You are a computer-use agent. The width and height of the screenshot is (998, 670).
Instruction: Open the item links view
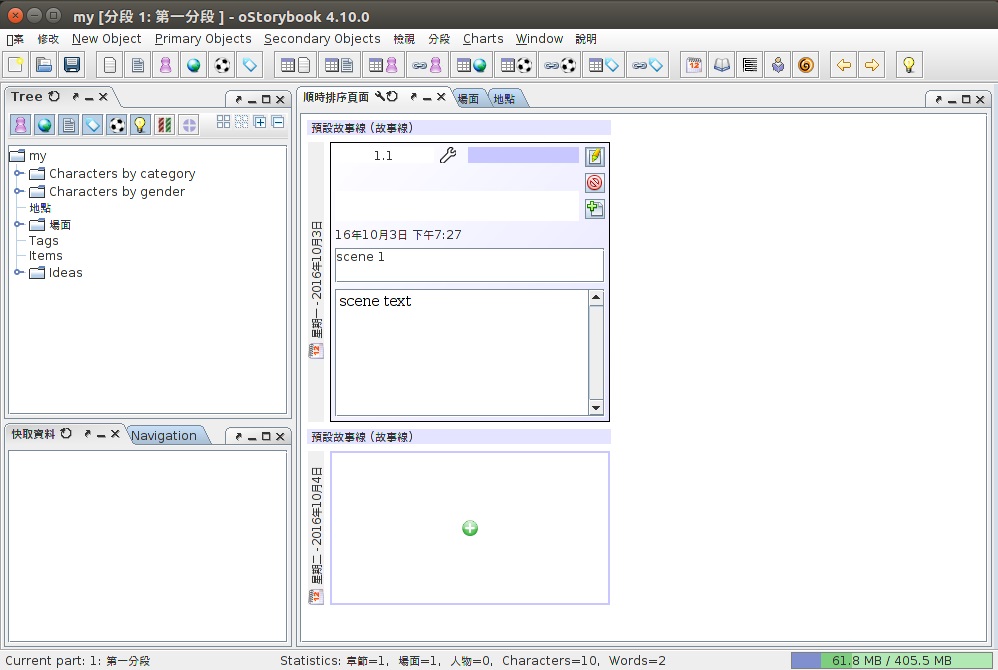point(560,65)
